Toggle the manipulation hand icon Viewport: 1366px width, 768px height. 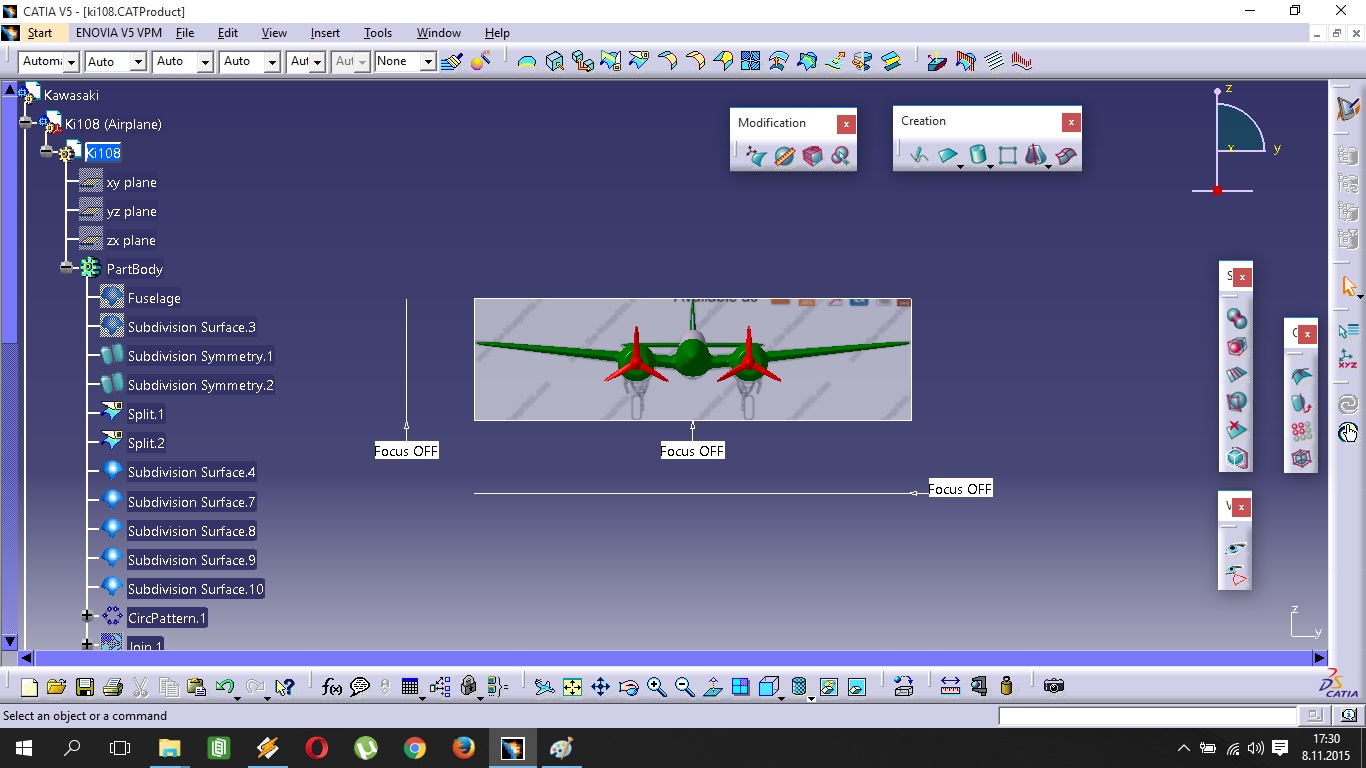[x=1348, y=432]
